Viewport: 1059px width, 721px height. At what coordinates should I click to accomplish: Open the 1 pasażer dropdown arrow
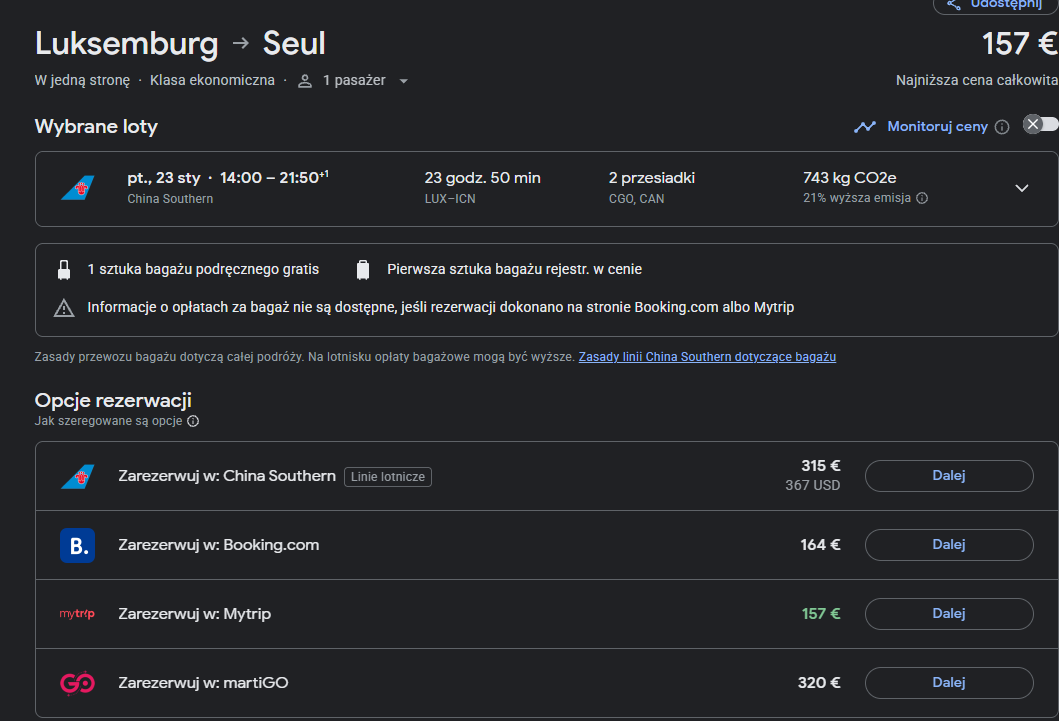tap(403, 81)
